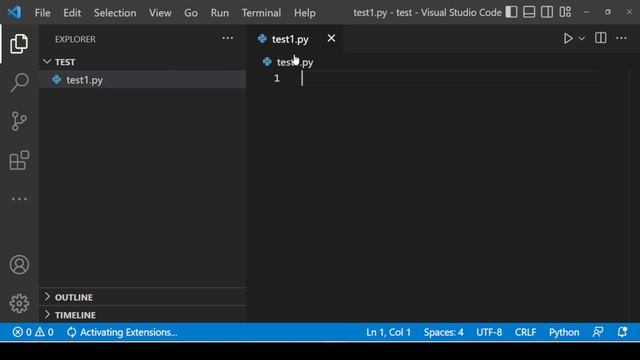Click line number 1 in the gutter
This screenshot has height=360, width=640.
coord(277,78)
